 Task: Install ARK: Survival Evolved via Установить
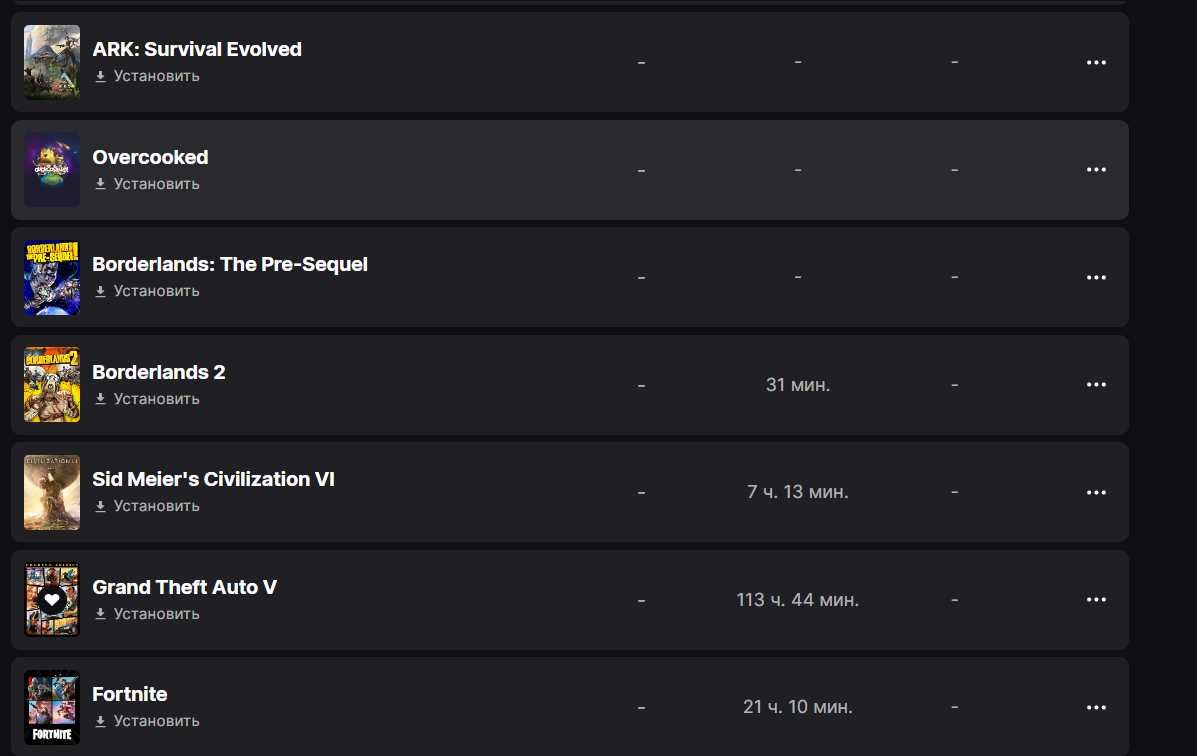pyautogui.click(x=147, y=76)
